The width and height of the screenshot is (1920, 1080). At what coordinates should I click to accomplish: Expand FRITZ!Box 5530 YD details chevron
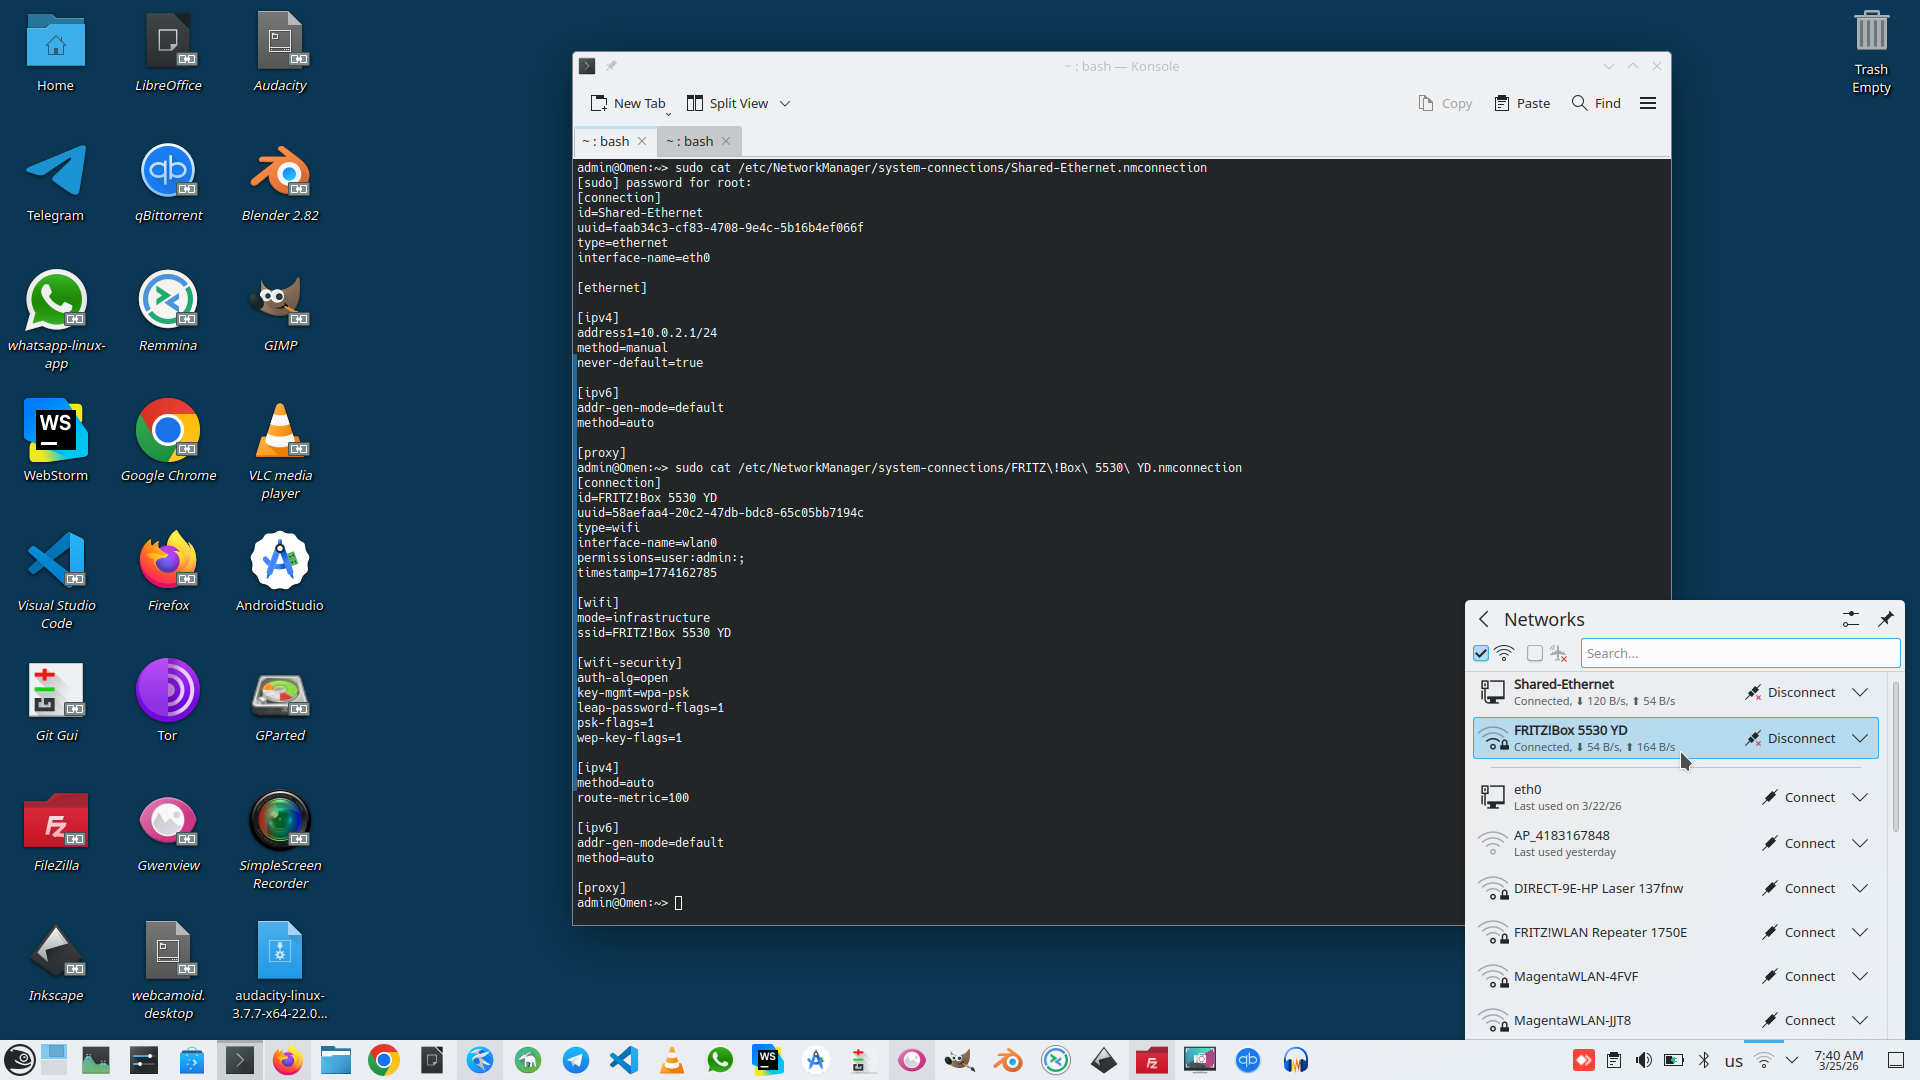1860,738
